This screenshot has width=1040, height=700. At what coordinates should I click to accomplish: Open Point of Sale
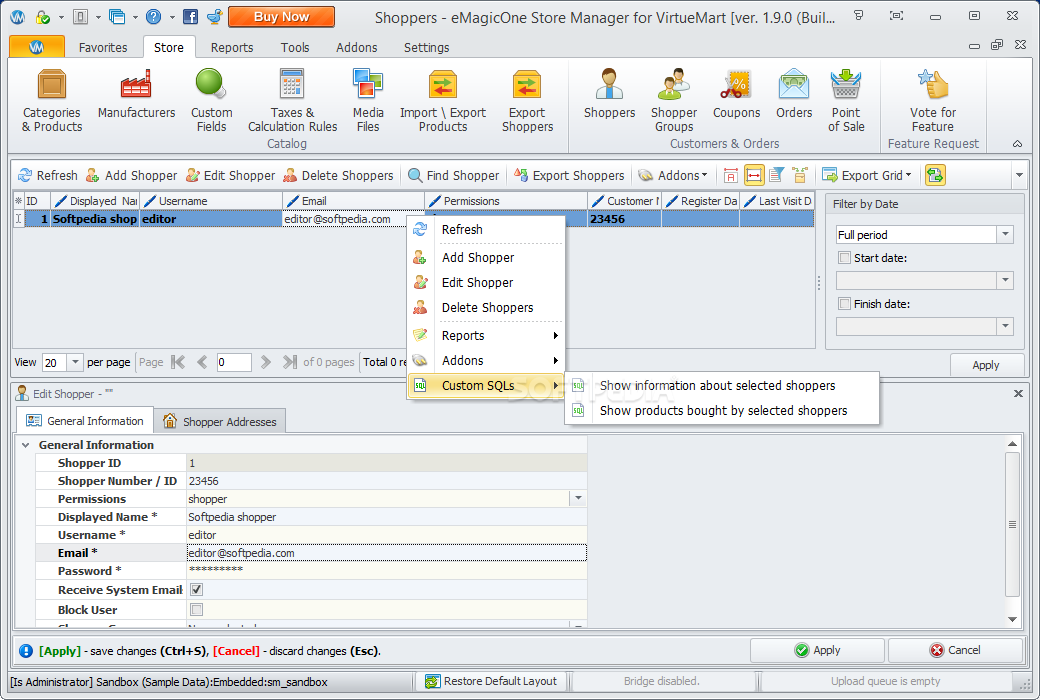(846, 101)
